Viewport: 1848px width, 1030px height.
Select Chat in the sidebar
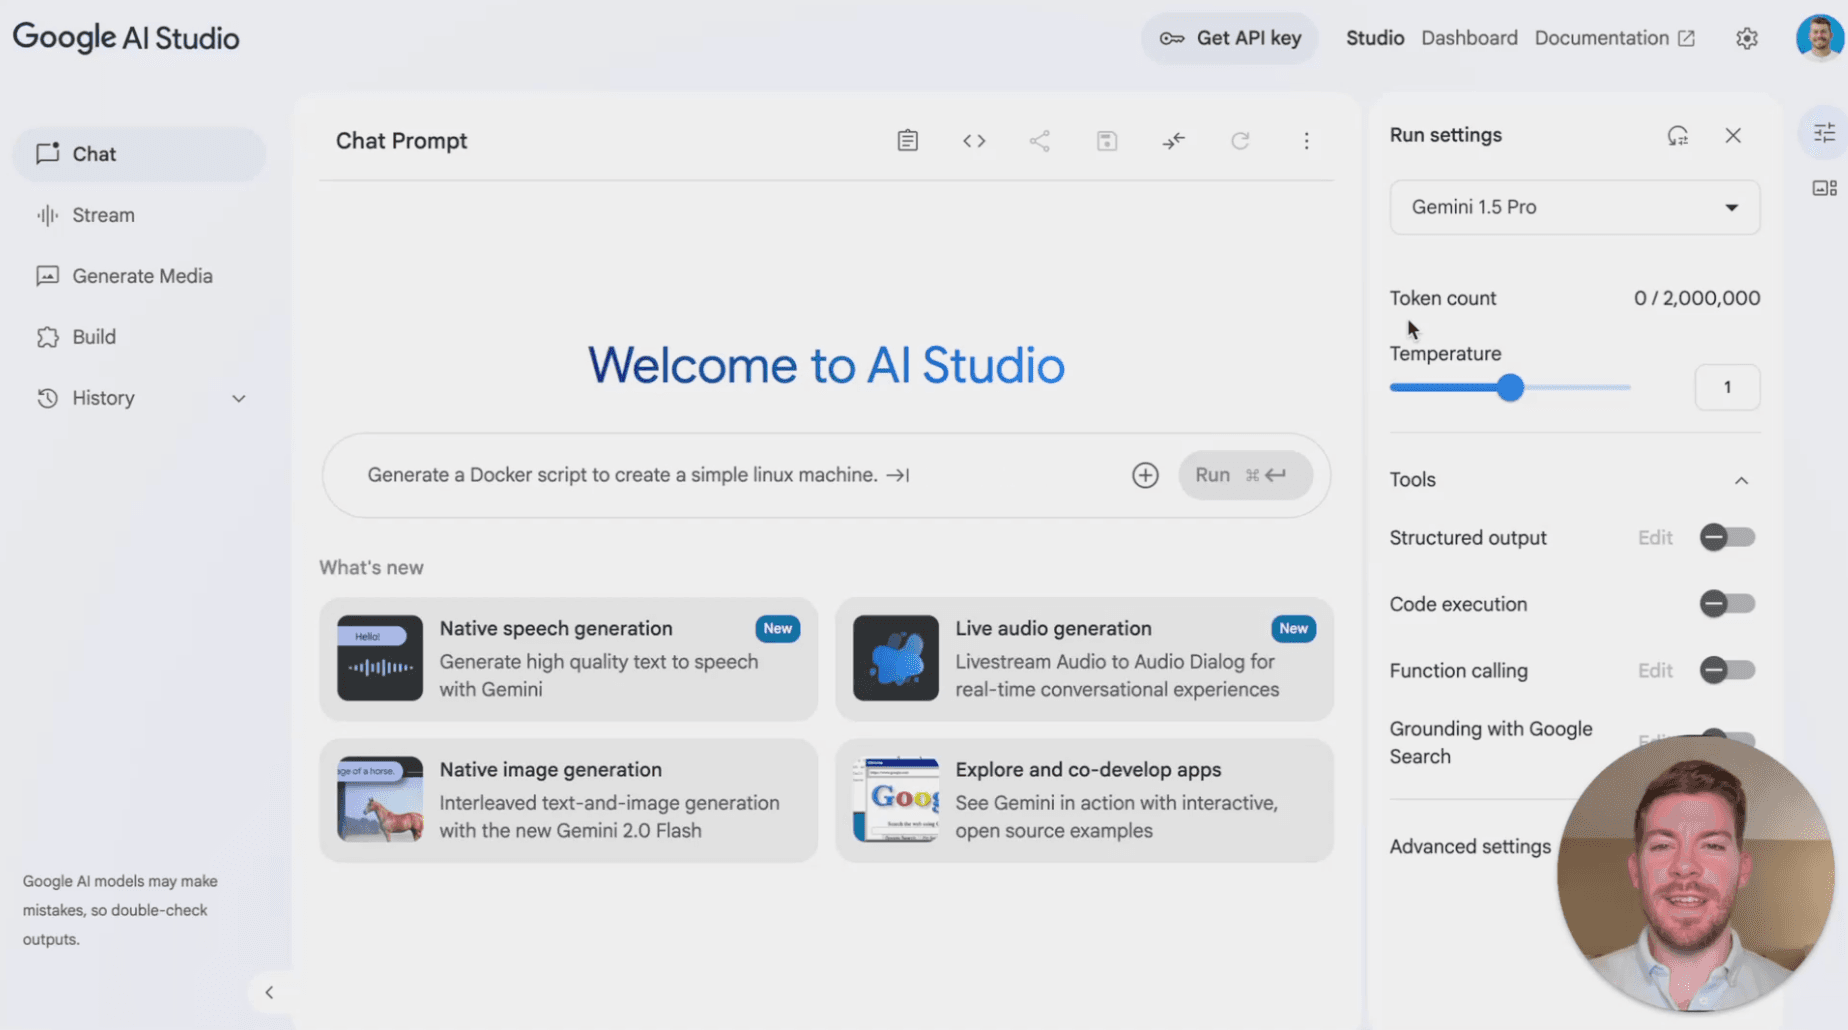(x=139, y=154)
